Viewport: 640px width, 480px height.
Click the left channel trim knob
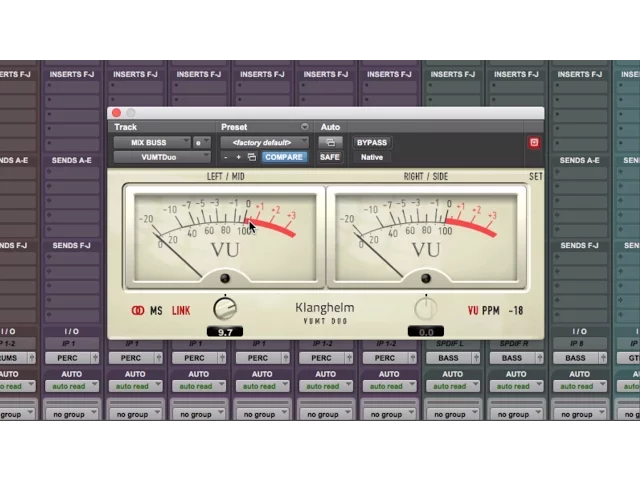[225, 308]
